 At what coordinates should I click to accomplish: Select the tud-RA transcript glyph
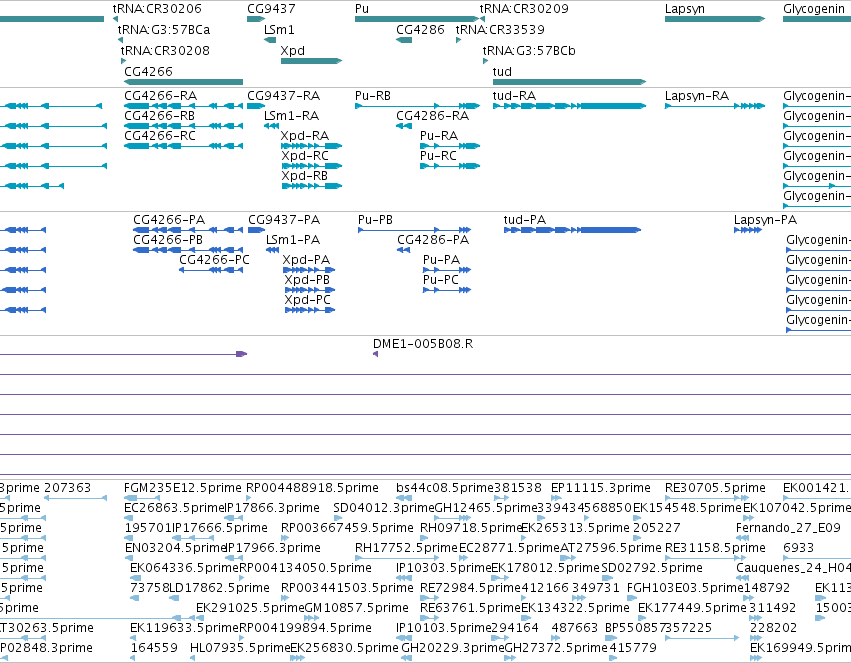pos(569,106)
